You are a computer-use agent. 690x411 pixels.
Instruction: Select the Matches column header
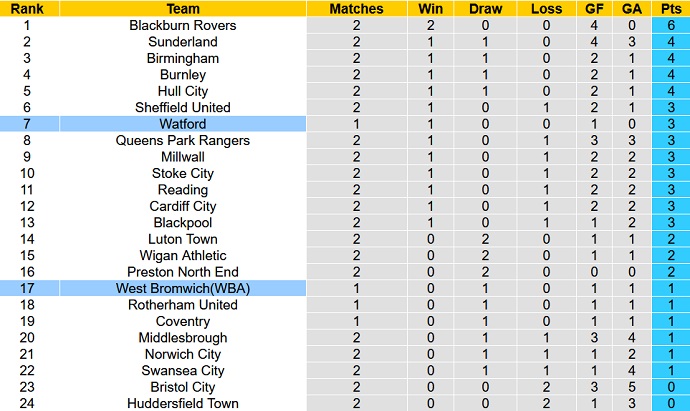[356, 8]
